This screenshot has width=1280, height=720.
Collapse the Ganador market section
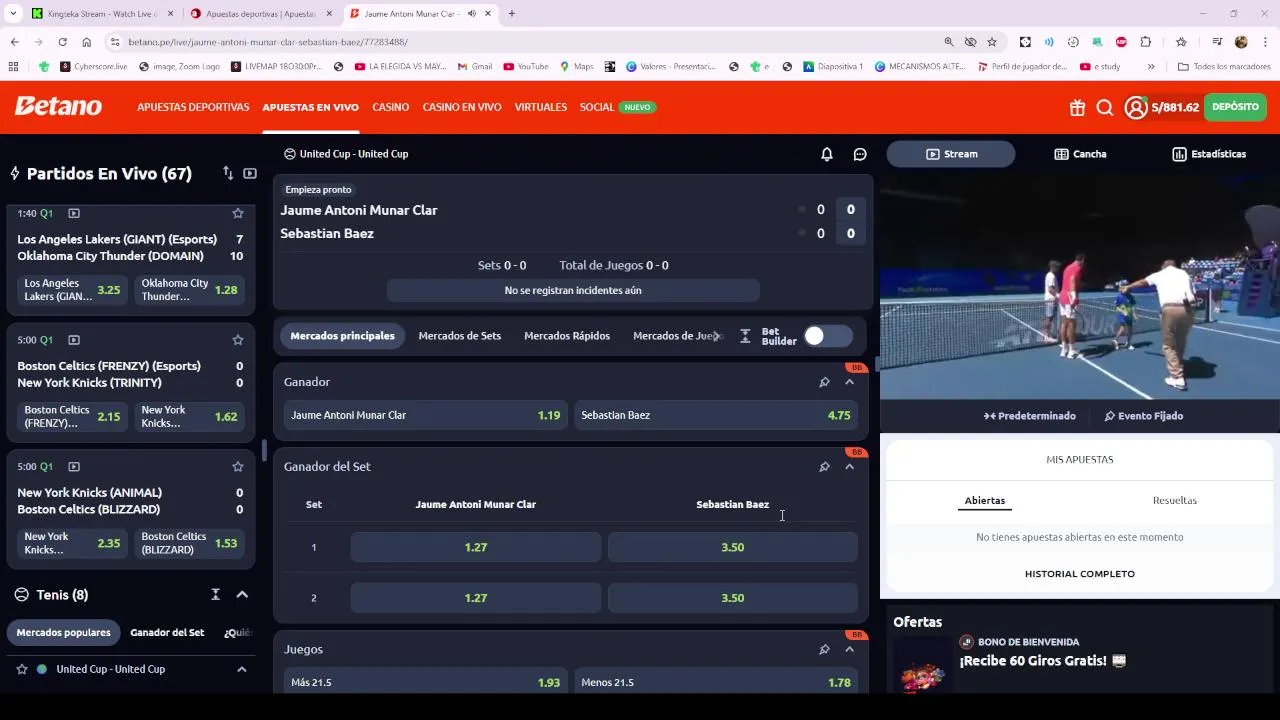[x=850, y=382]
